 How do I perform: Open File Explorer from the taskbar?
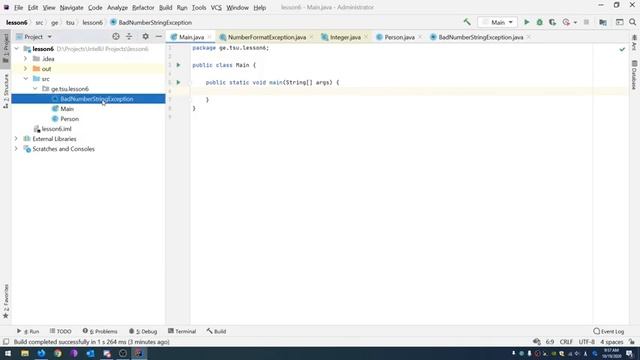[x=25, y=353]
